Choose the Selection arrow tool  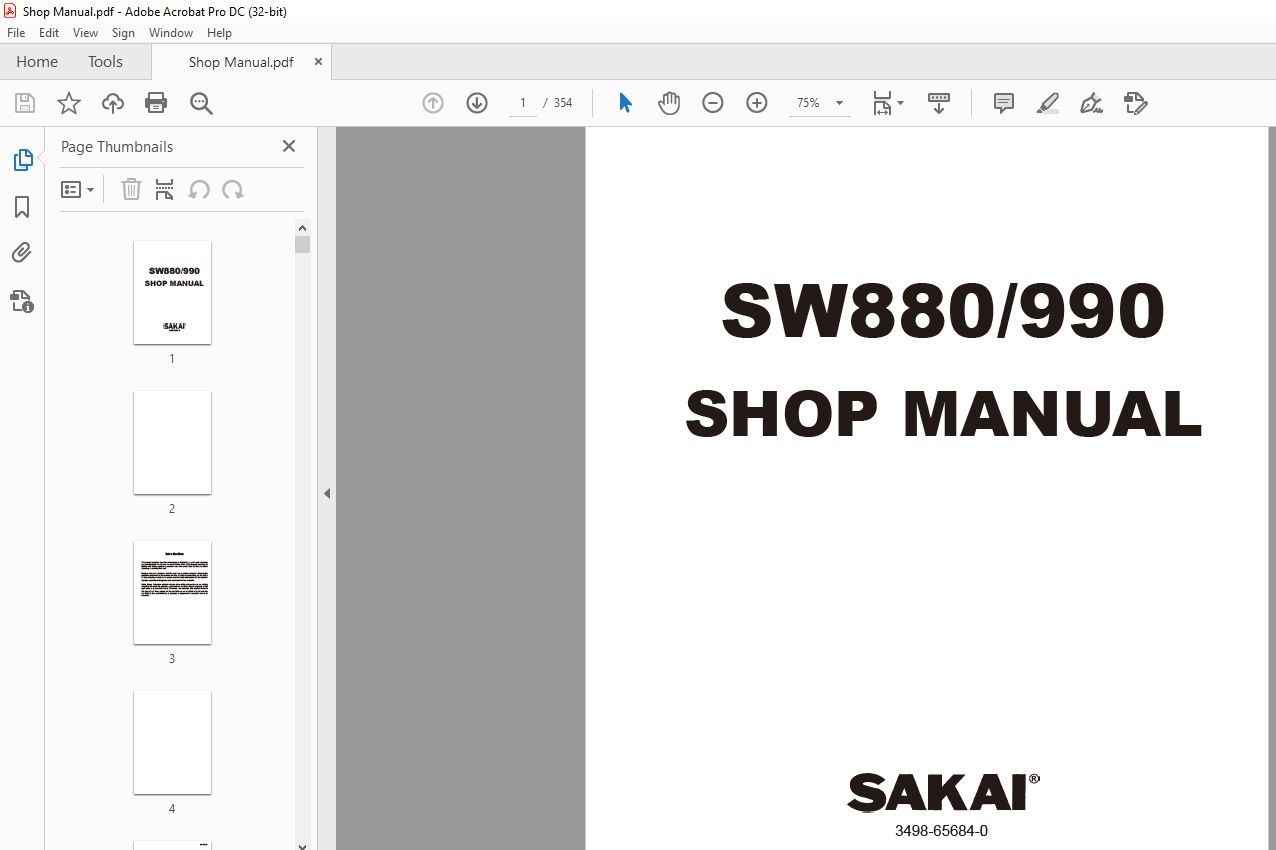click(x=626, y=103)
